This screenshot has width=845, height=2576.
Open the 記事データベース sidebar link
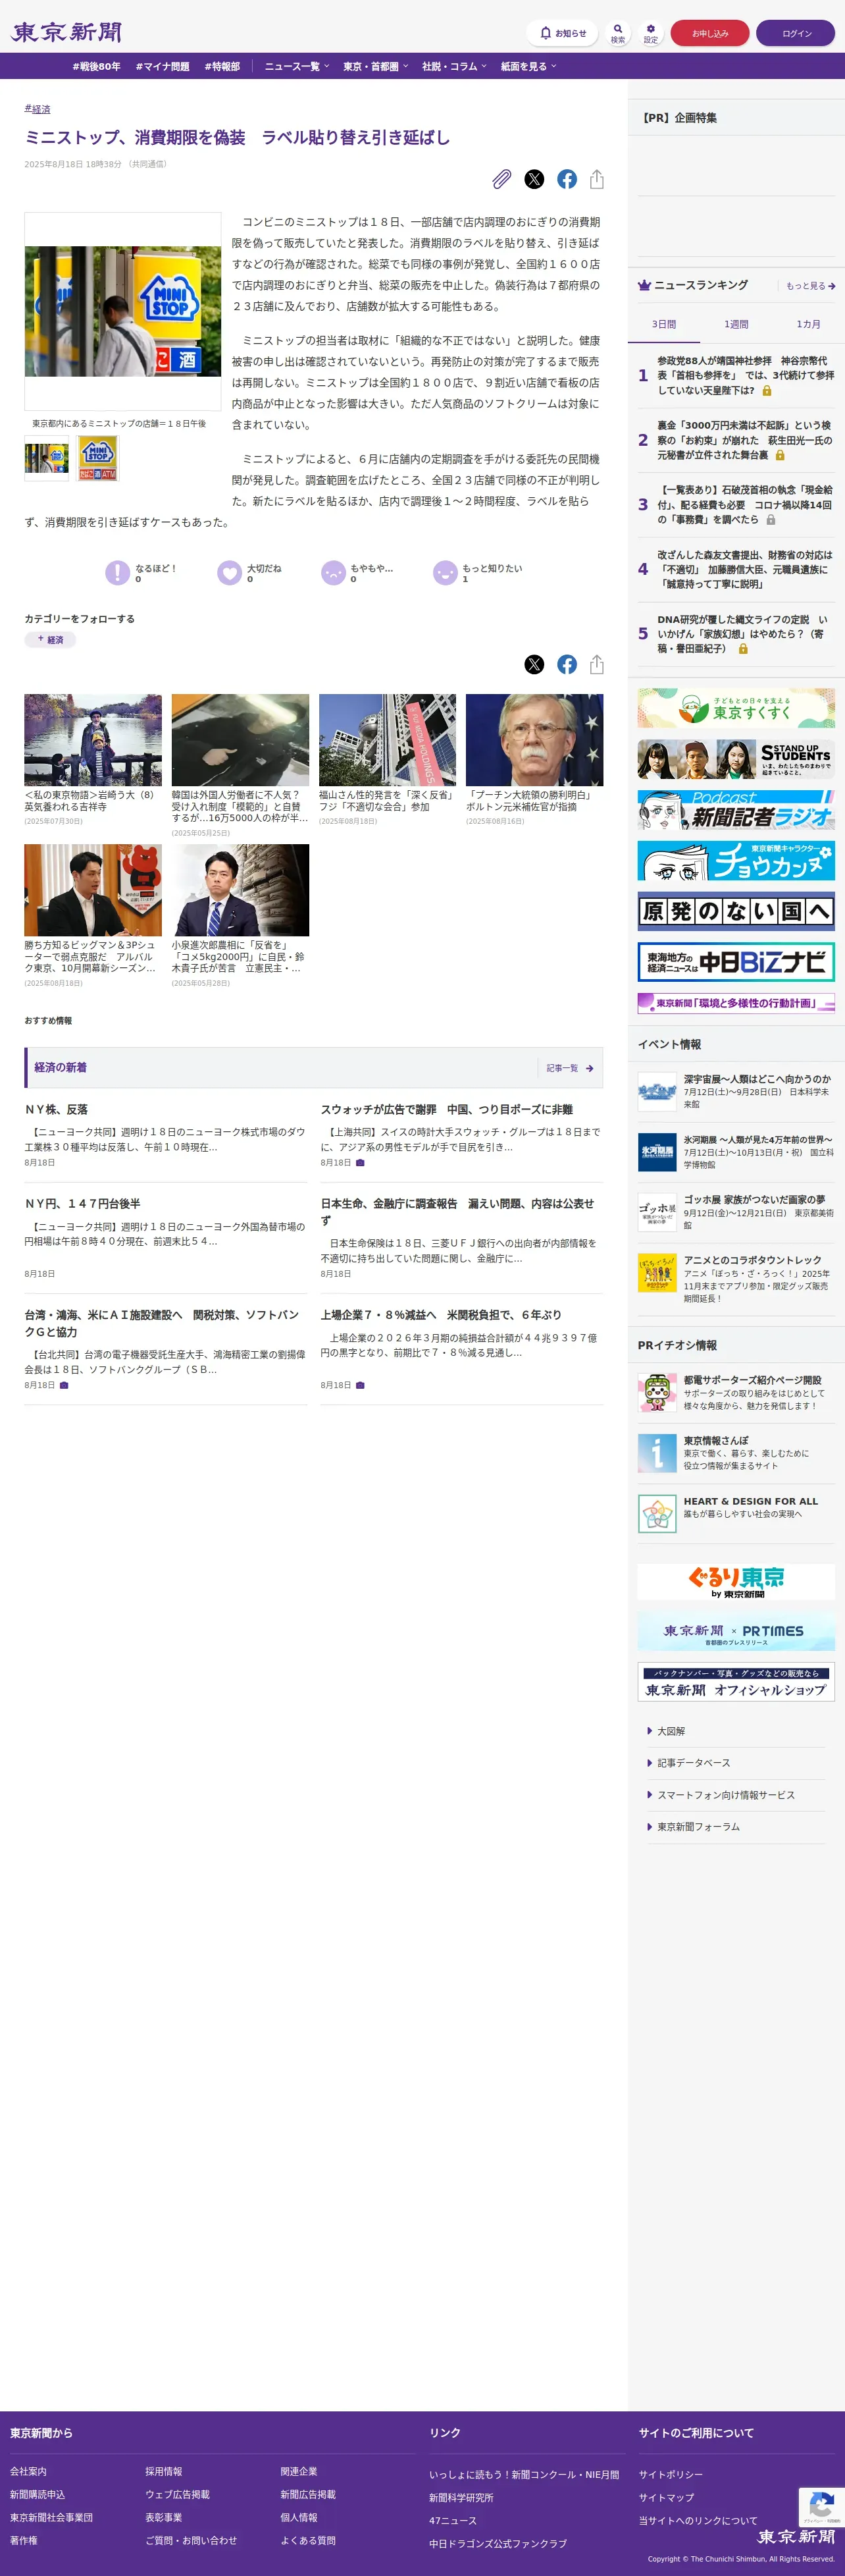(x=693, y=1763)
